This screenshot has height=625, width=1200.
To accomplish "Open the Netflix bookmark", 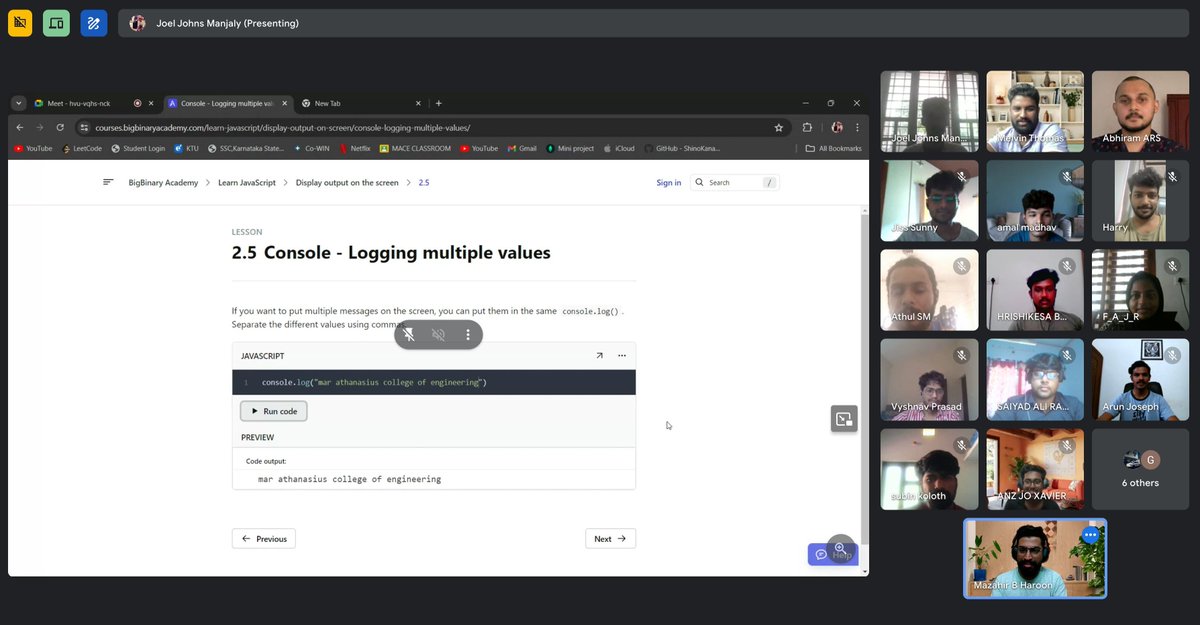I will click(x=355, y=148).
